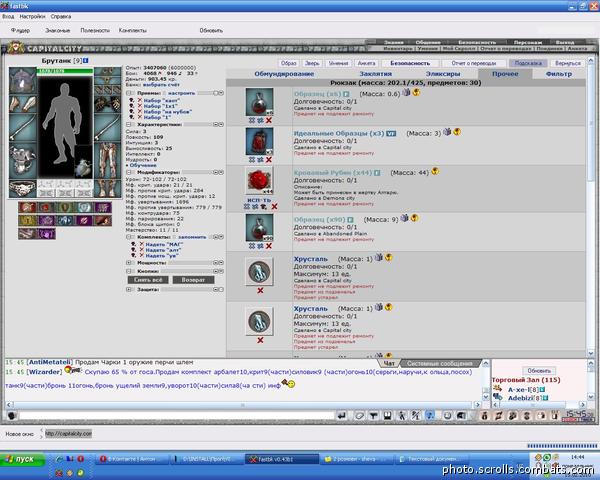This screenshot has height=480, width=600.
Task: Switch to the Обмундирование tab
Action: point(284,74)
